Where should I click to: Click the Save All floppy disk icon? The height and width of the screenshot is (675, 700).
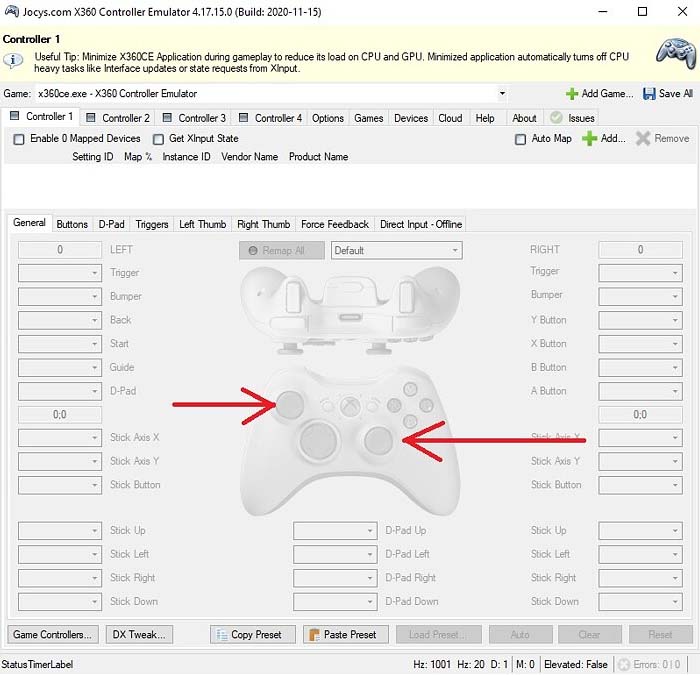coord(649,94)
